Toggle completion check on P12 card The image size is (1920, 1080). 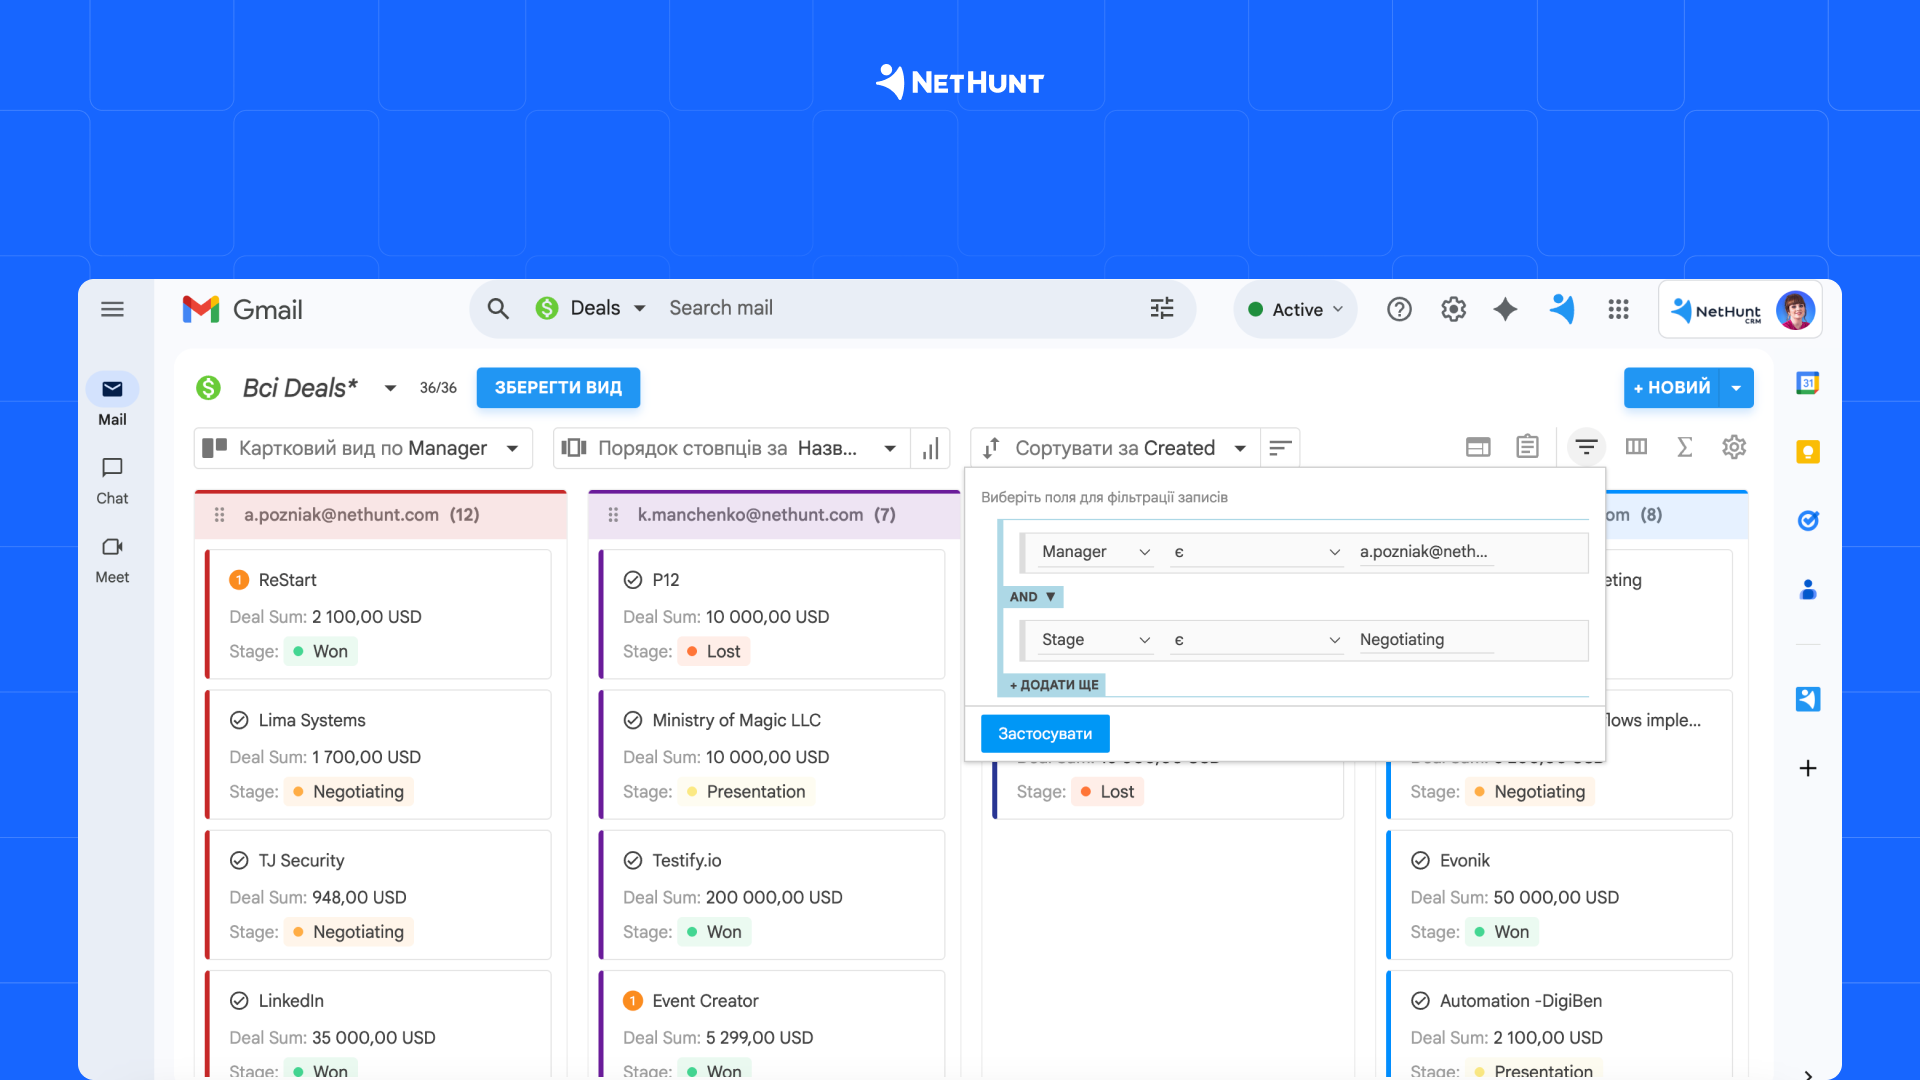pyautogui.click(x=633, y=580)
